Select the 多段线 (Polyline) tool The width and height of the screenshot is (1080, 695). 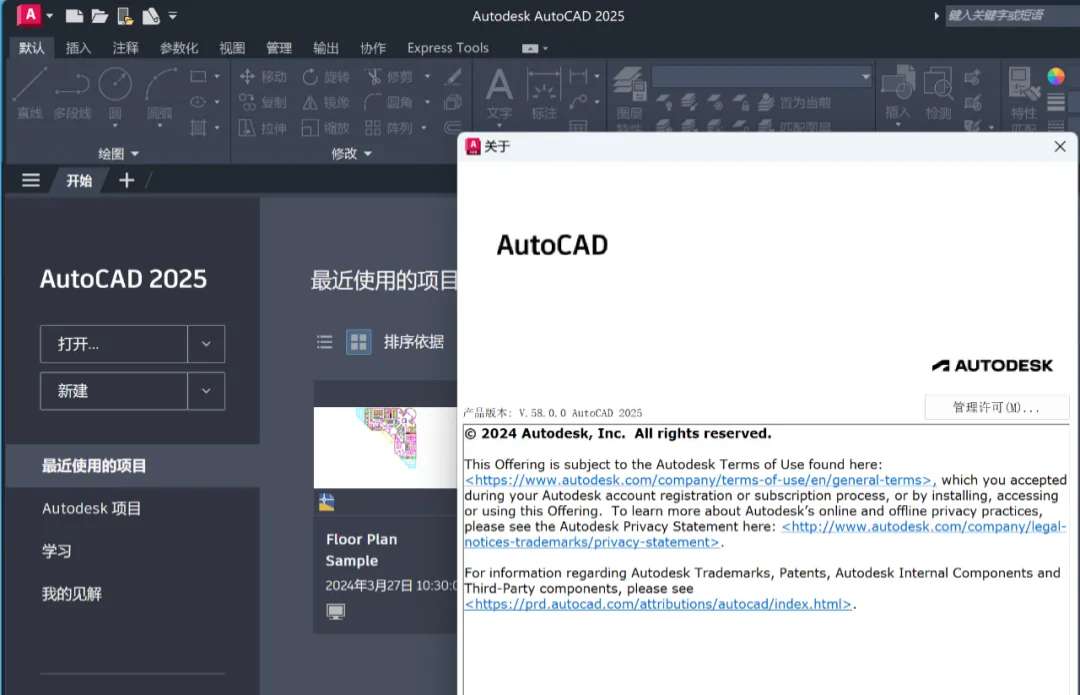click(x=72, y=93)
